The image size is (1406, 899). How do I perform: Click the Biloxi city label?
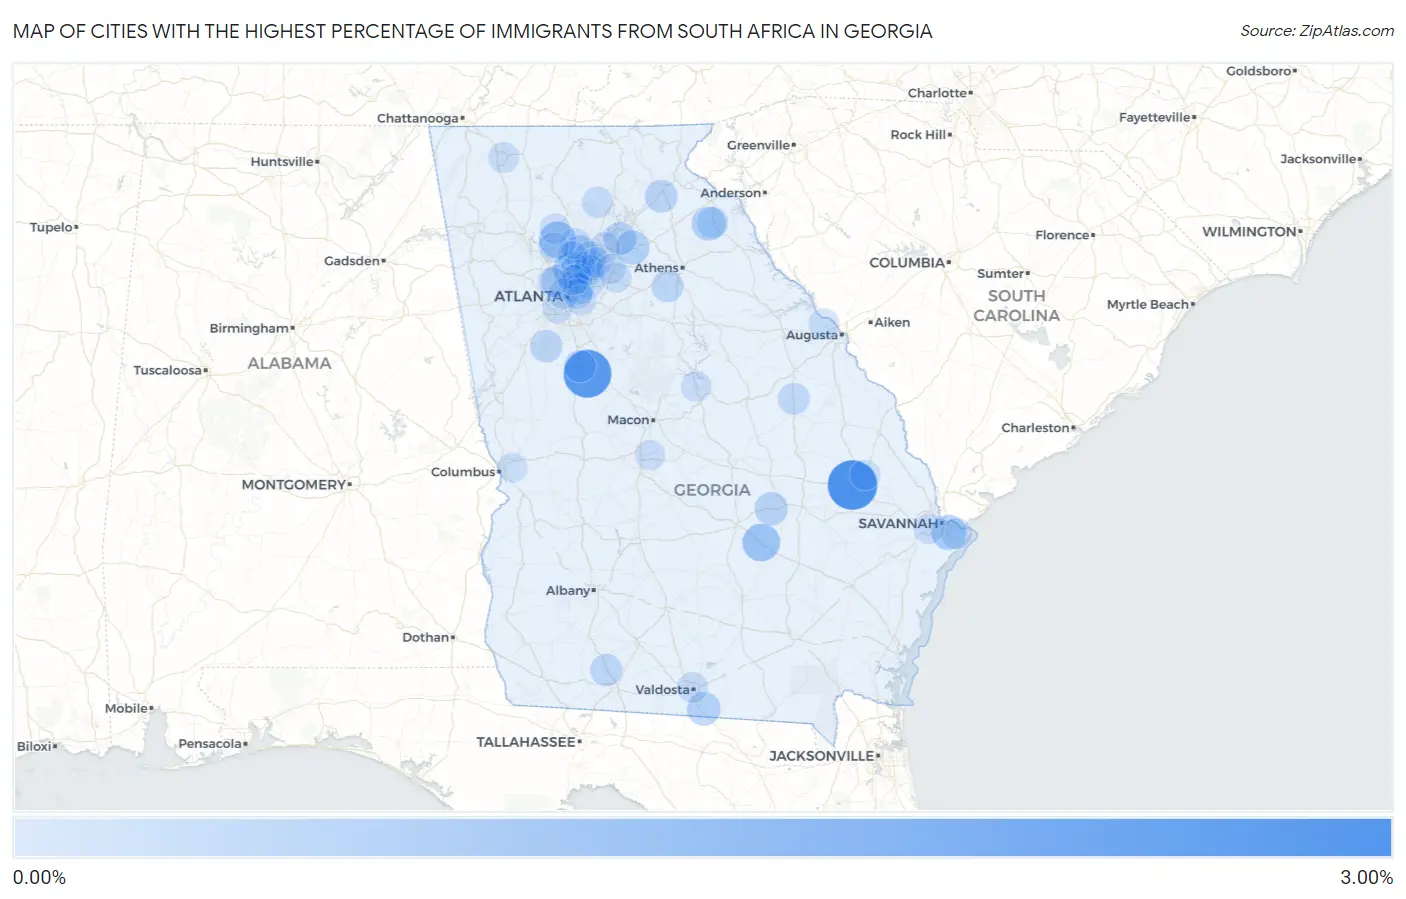[x=35, y=747]
